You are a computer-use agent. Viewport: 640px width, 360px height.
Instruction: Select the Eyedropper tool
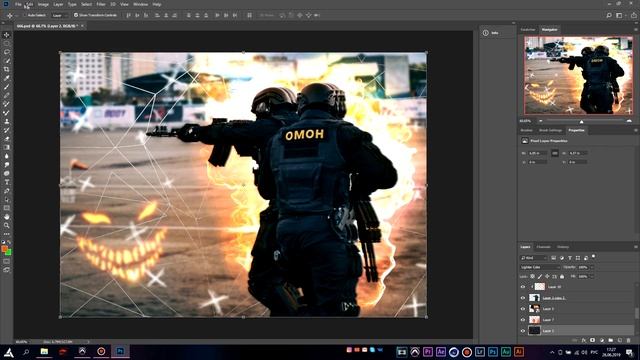7,78
